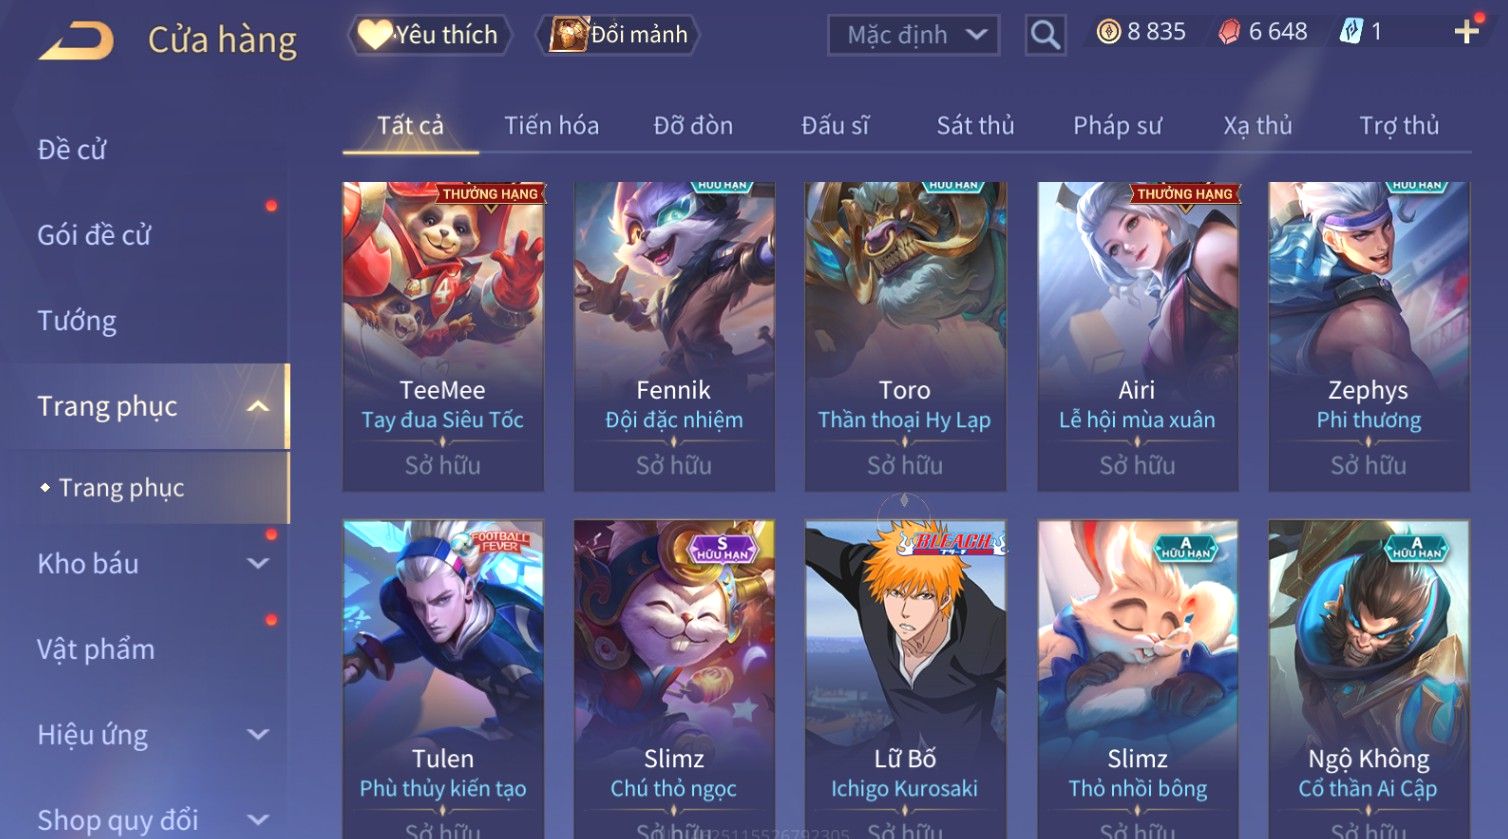The width and height of the screenshot is (1508, 839).
Task: Open Tướng in the sidebar
Action: [77, 321]
